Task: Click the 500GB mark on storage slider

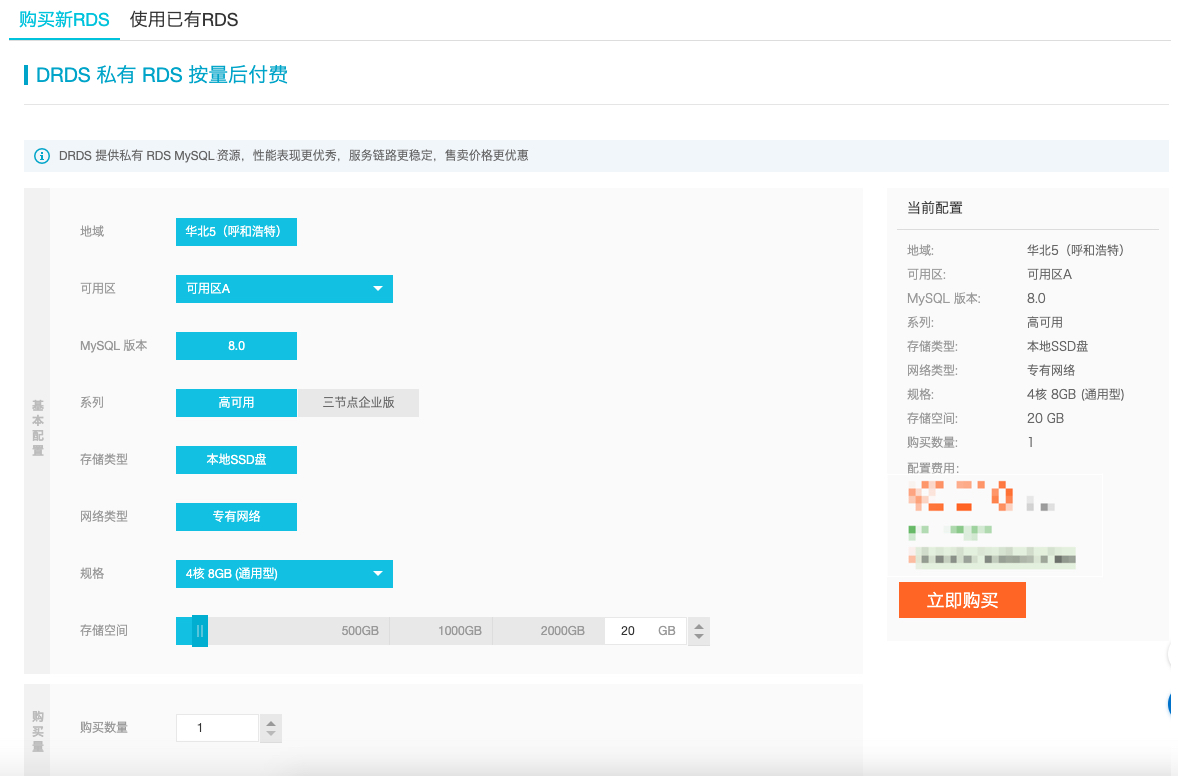Action: [x=360, y=631]
